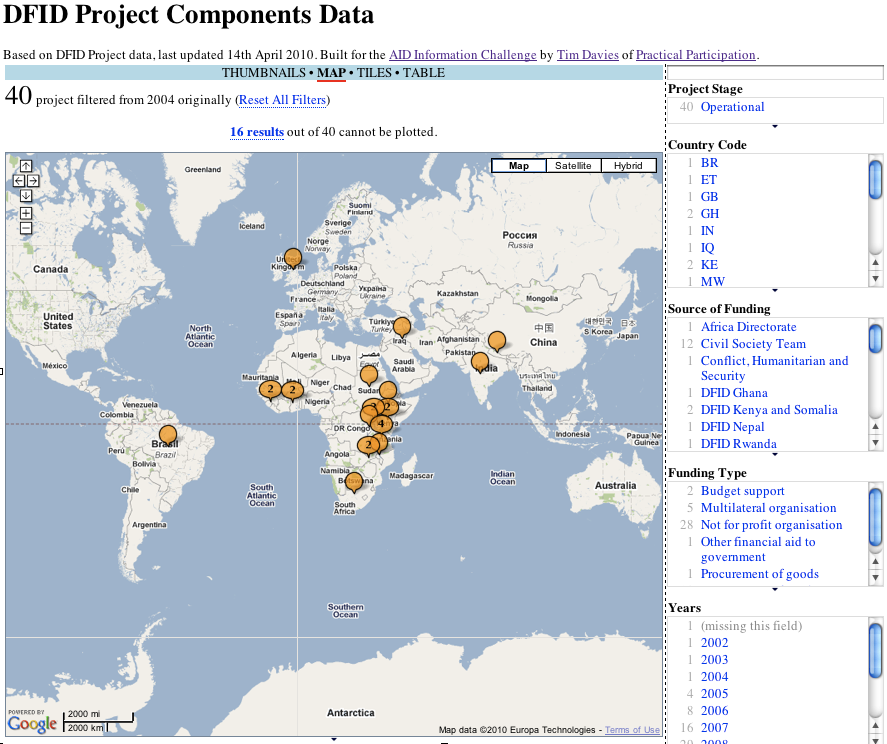
Task: Expand the Funding Type facet list
Action: point(775,589)
